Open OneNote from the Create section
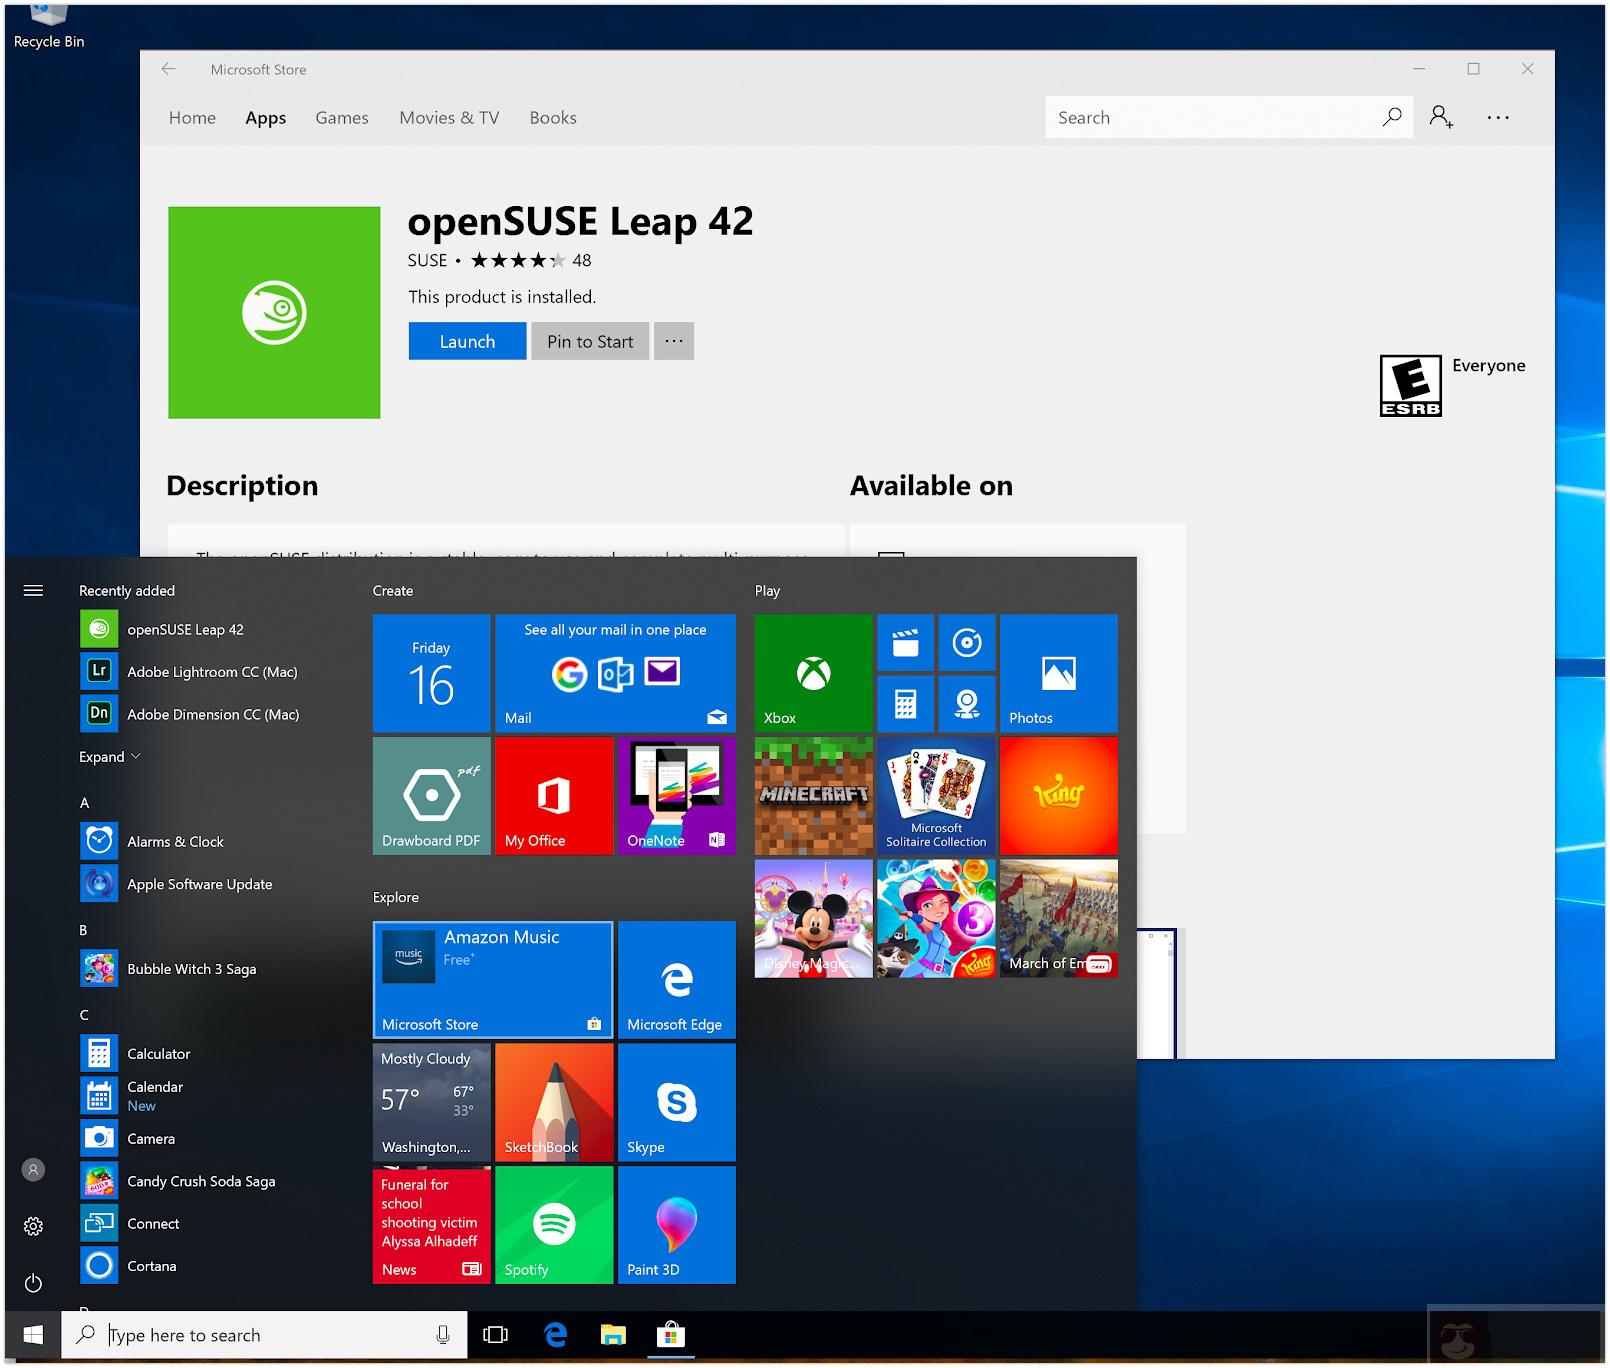The image size is (1610, 1368). click(x=676, y=795)
